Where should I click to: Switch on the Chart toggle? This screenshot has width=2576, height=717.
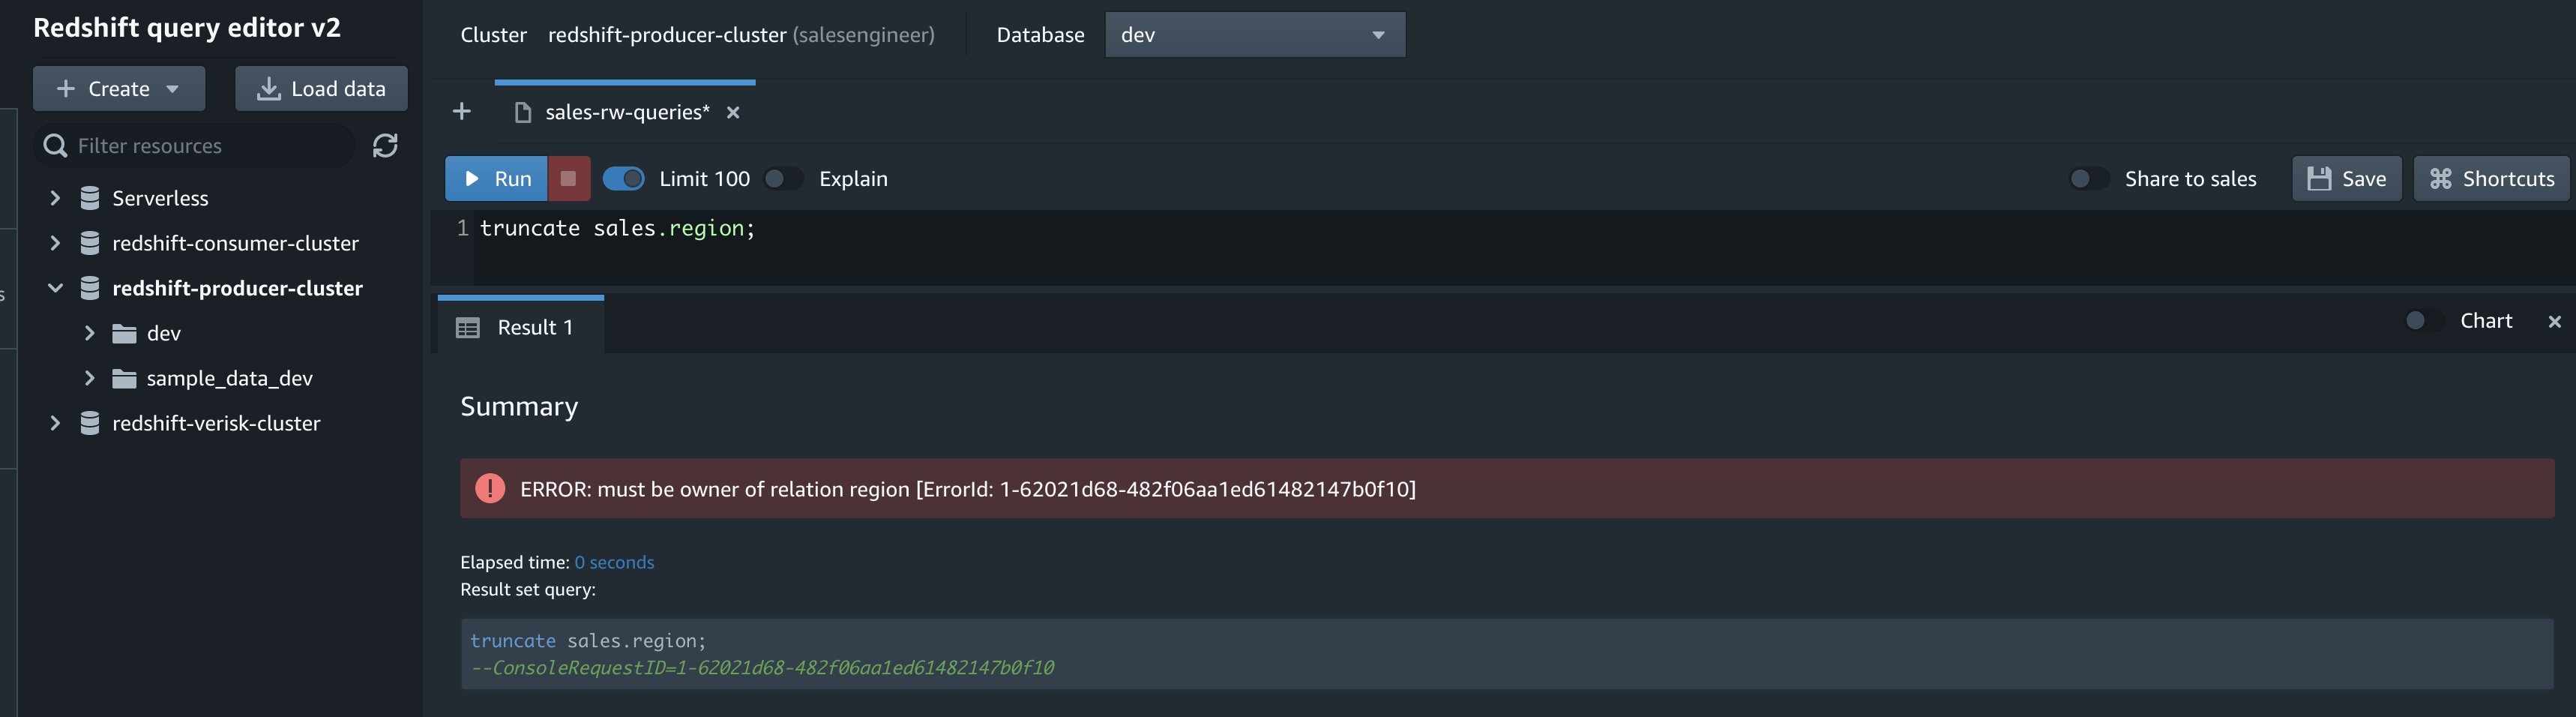tap(2424, 321)
